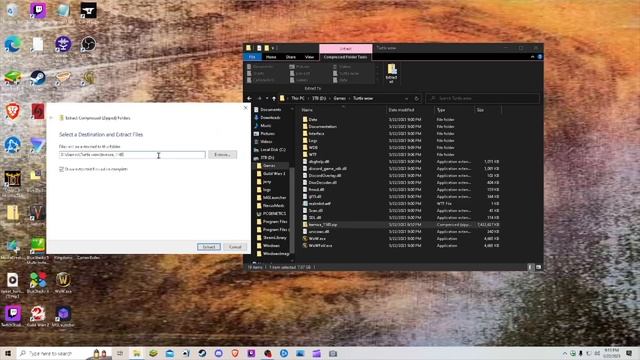Image resolution: width=640 pixels, height=360 pixels.
Task: Open the View ribbon tab
Action: (x=309, y=57)
